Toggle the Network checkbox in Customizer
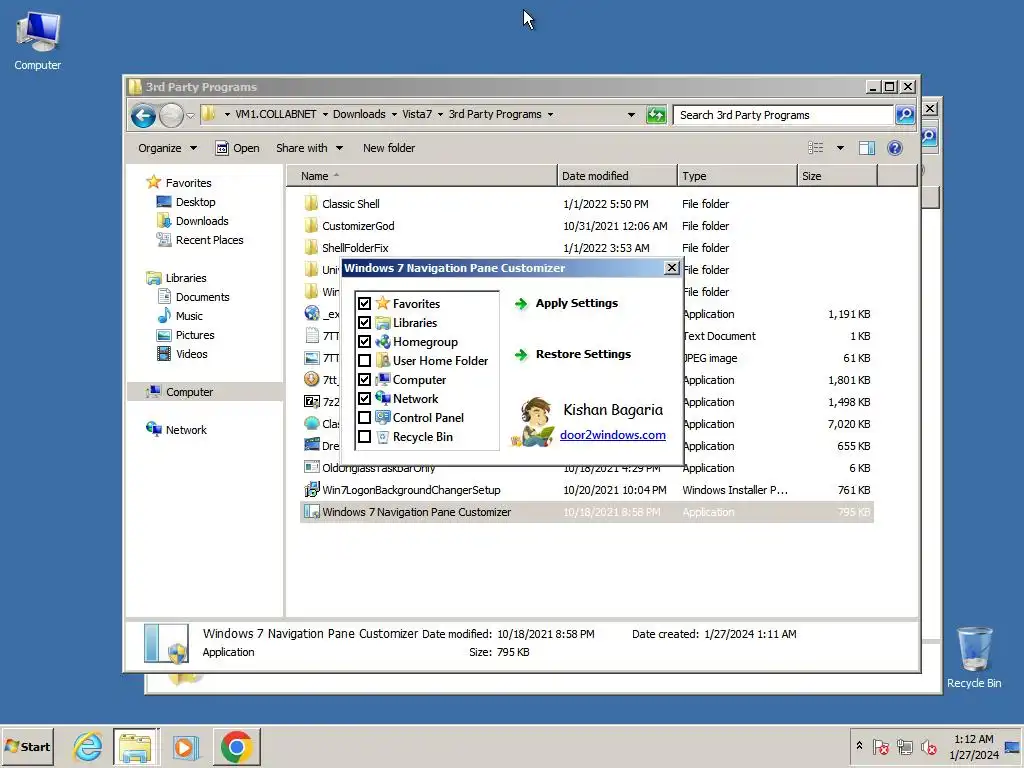This screenshot has width=1024, height=768. point(364,398)
